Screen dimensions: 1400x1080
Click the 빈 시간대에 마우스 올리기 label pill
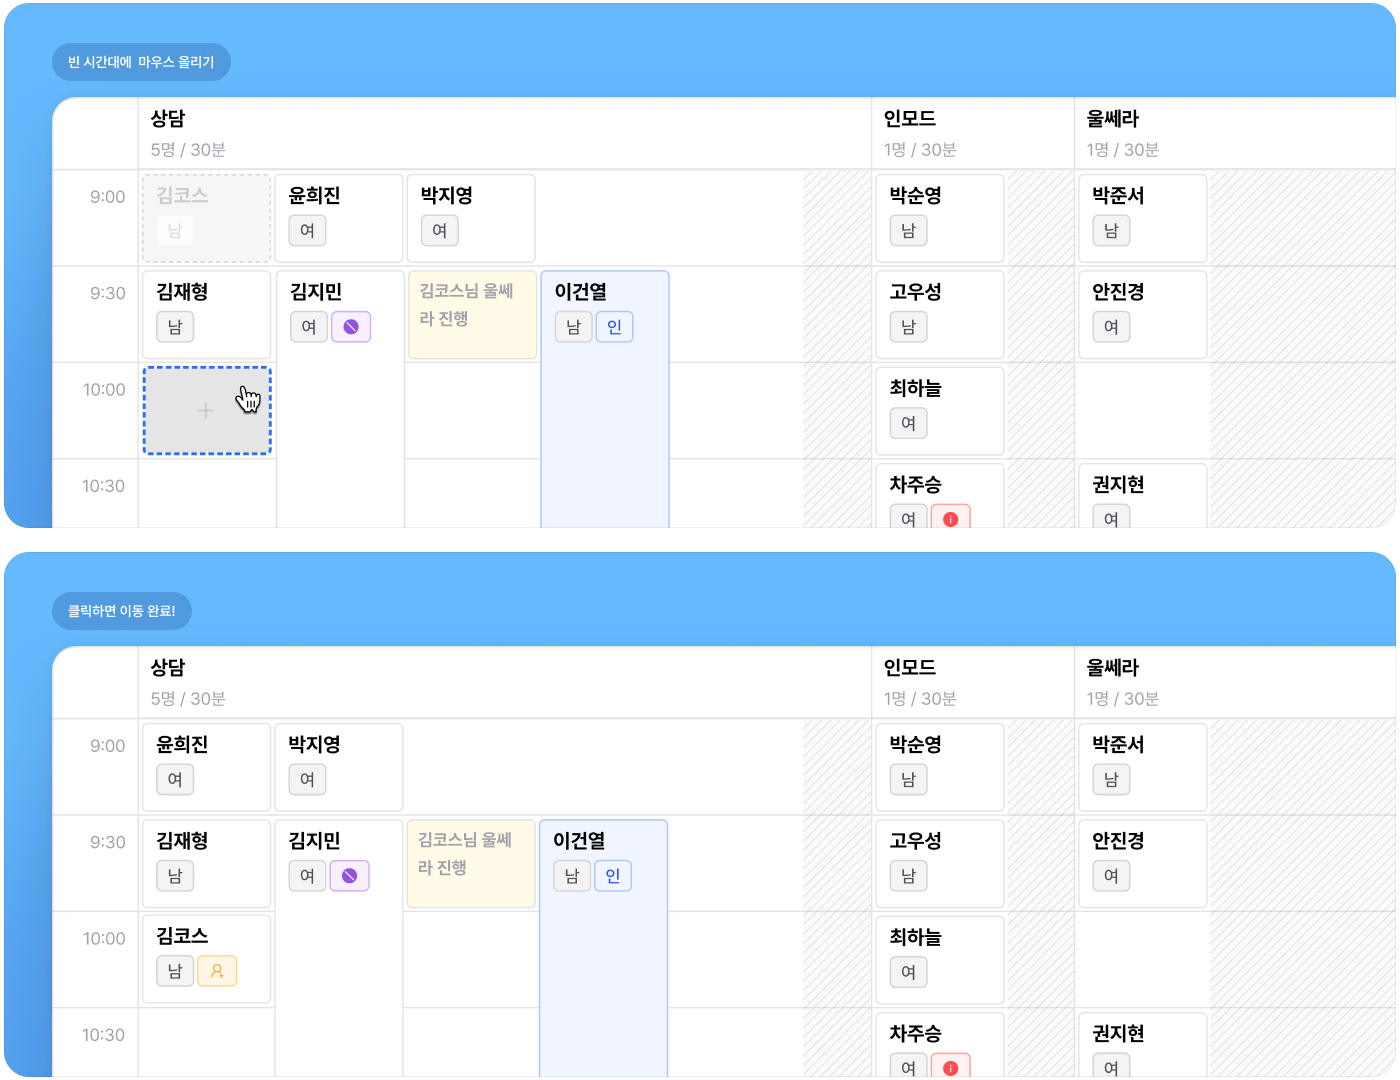click(141, 62)
